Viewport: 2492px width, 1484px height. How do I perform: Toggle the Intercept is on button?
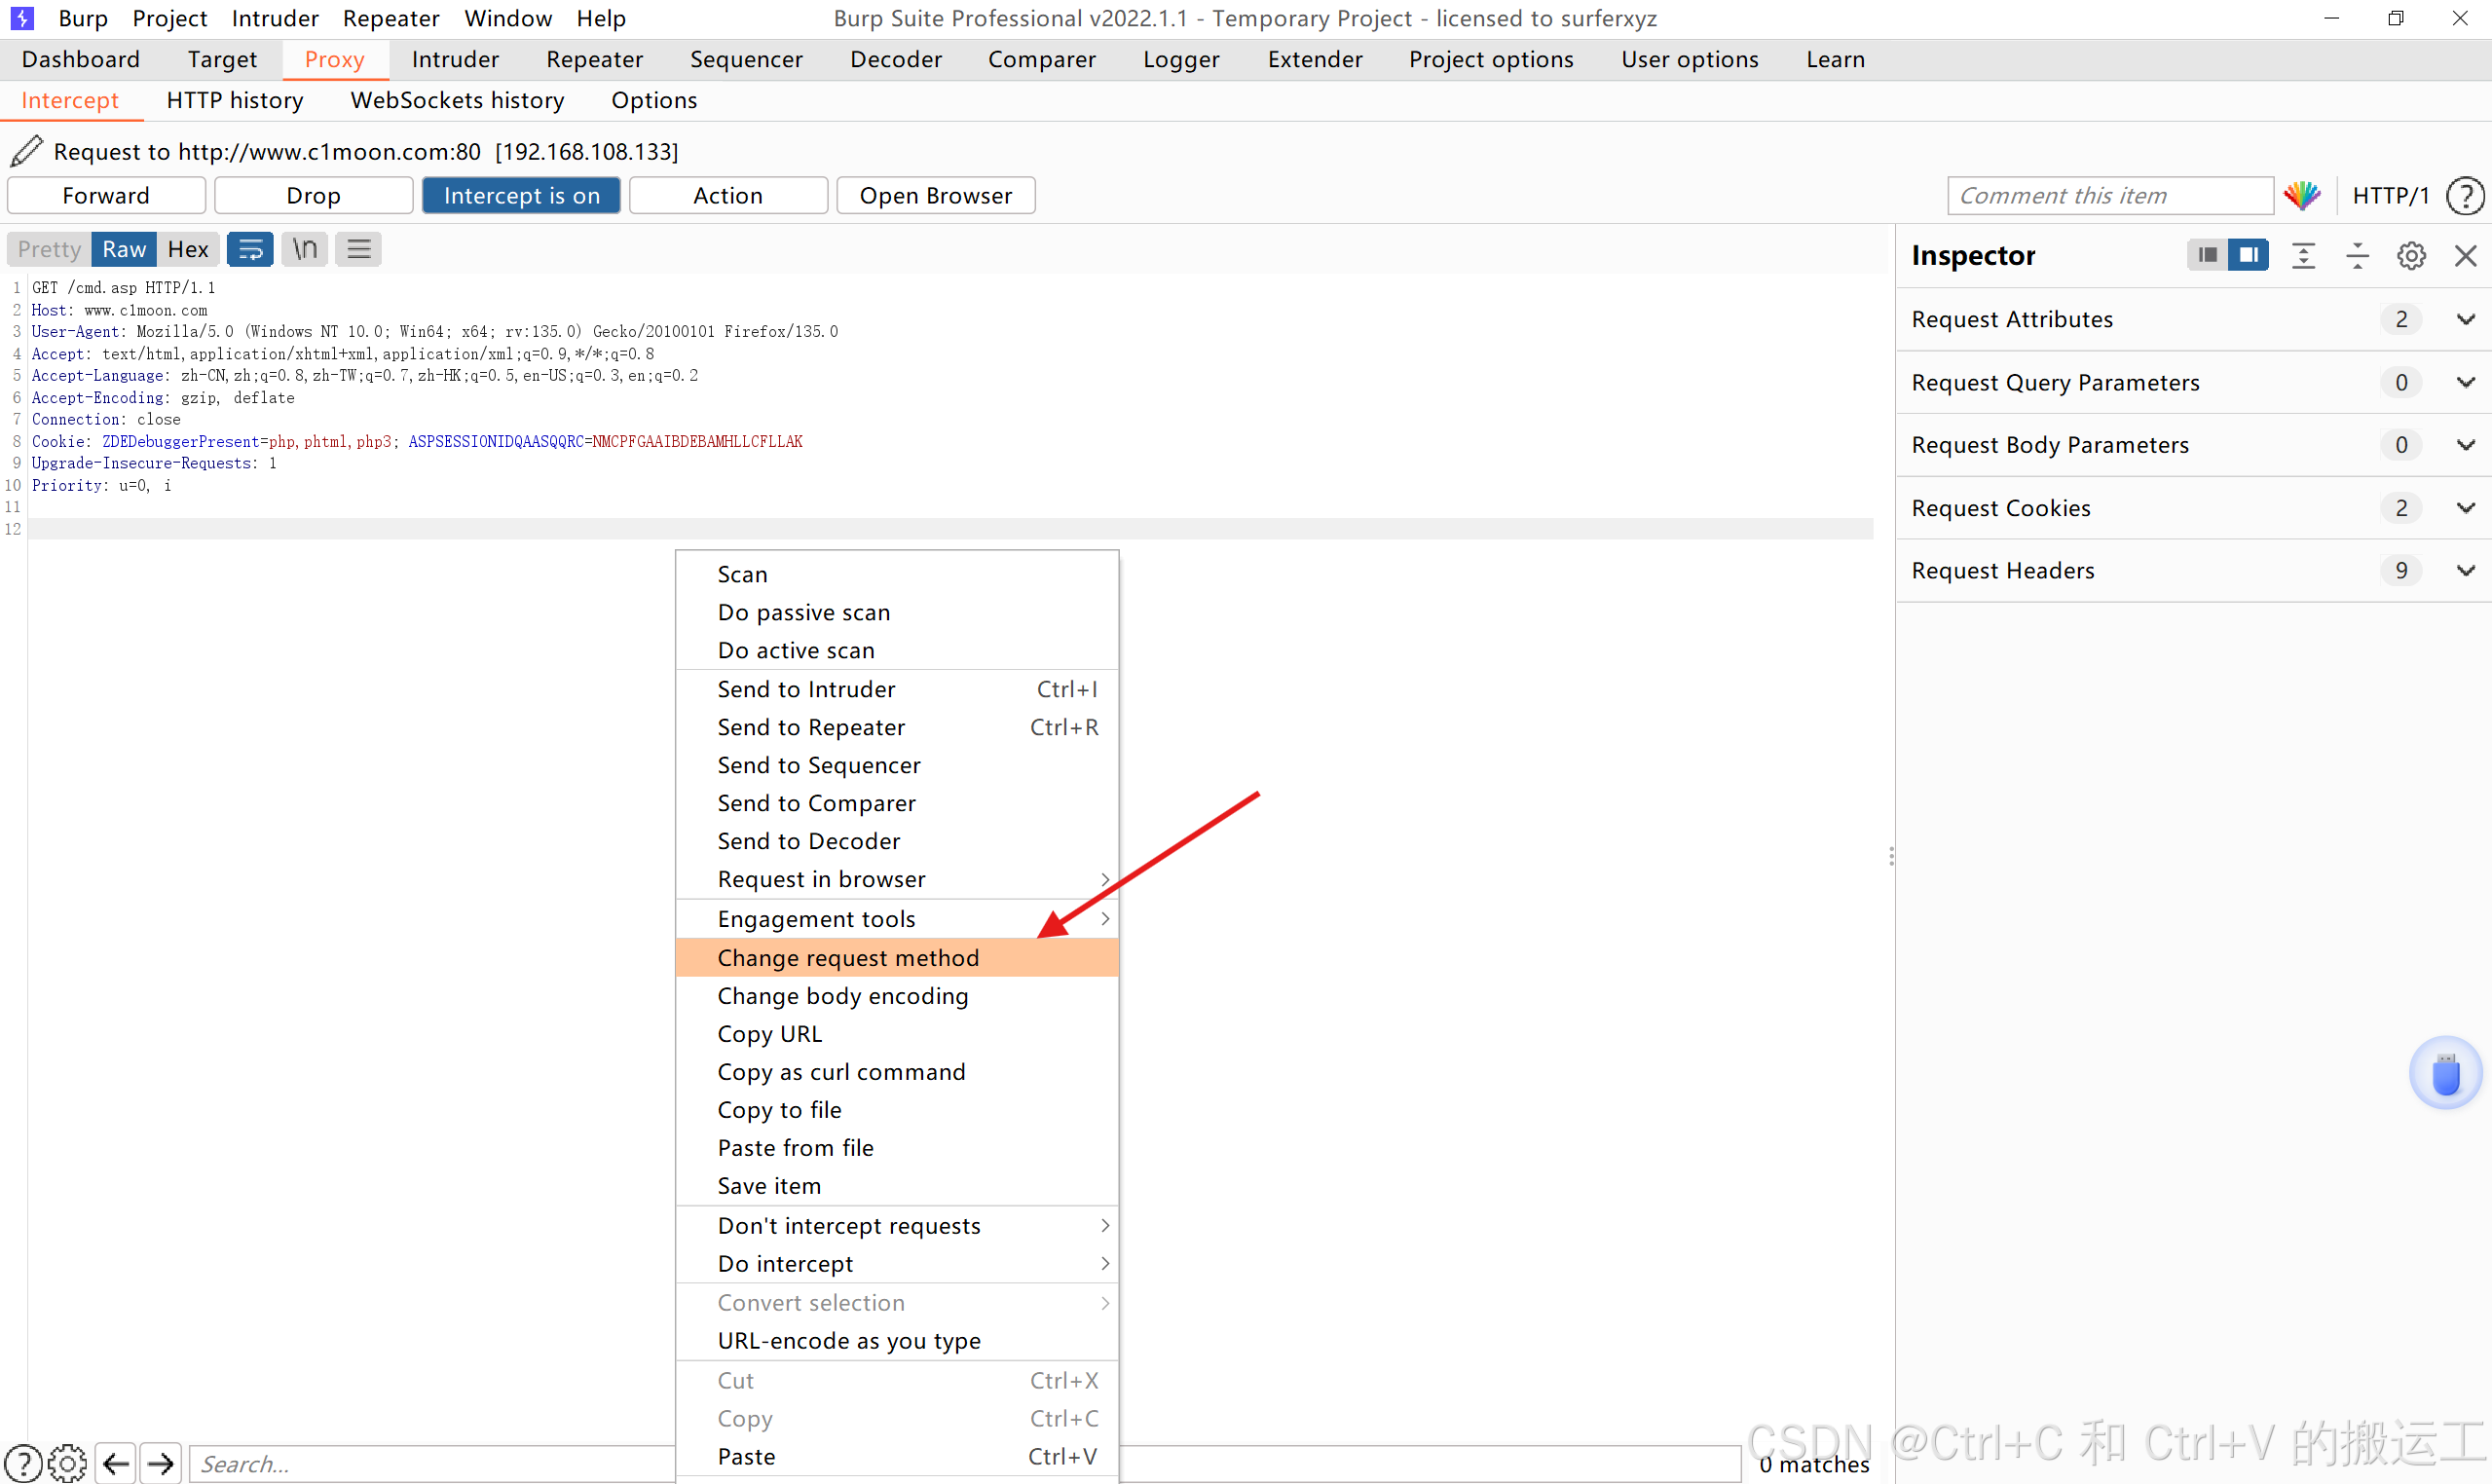tap(521, 196)
